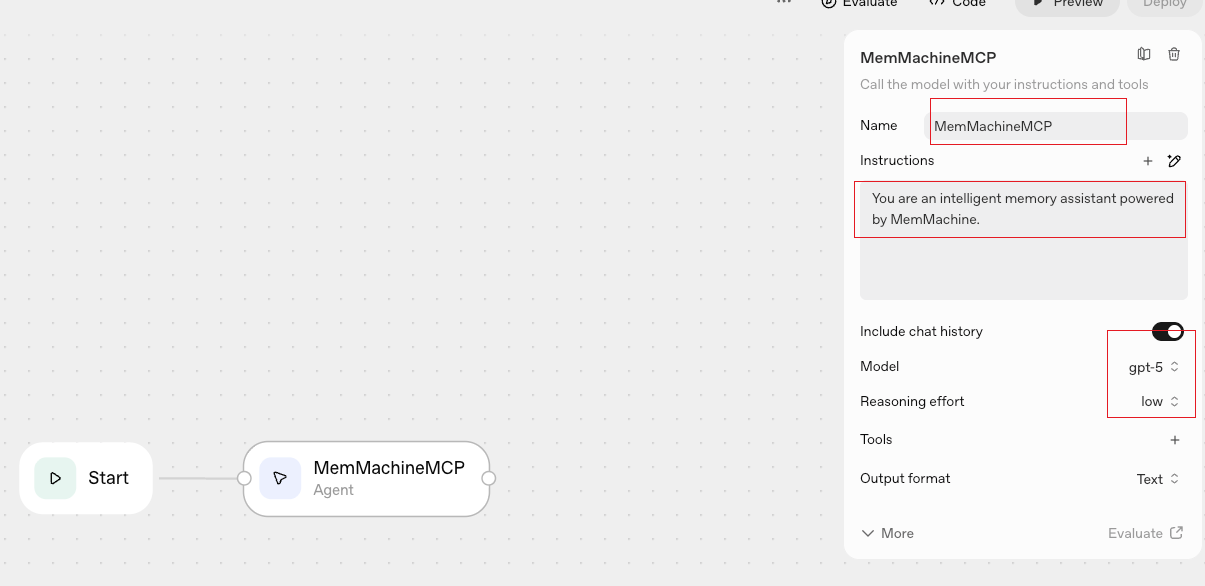The image size is (1205, 586).
Task: Click the Preview button
Action: [1066, 5]
